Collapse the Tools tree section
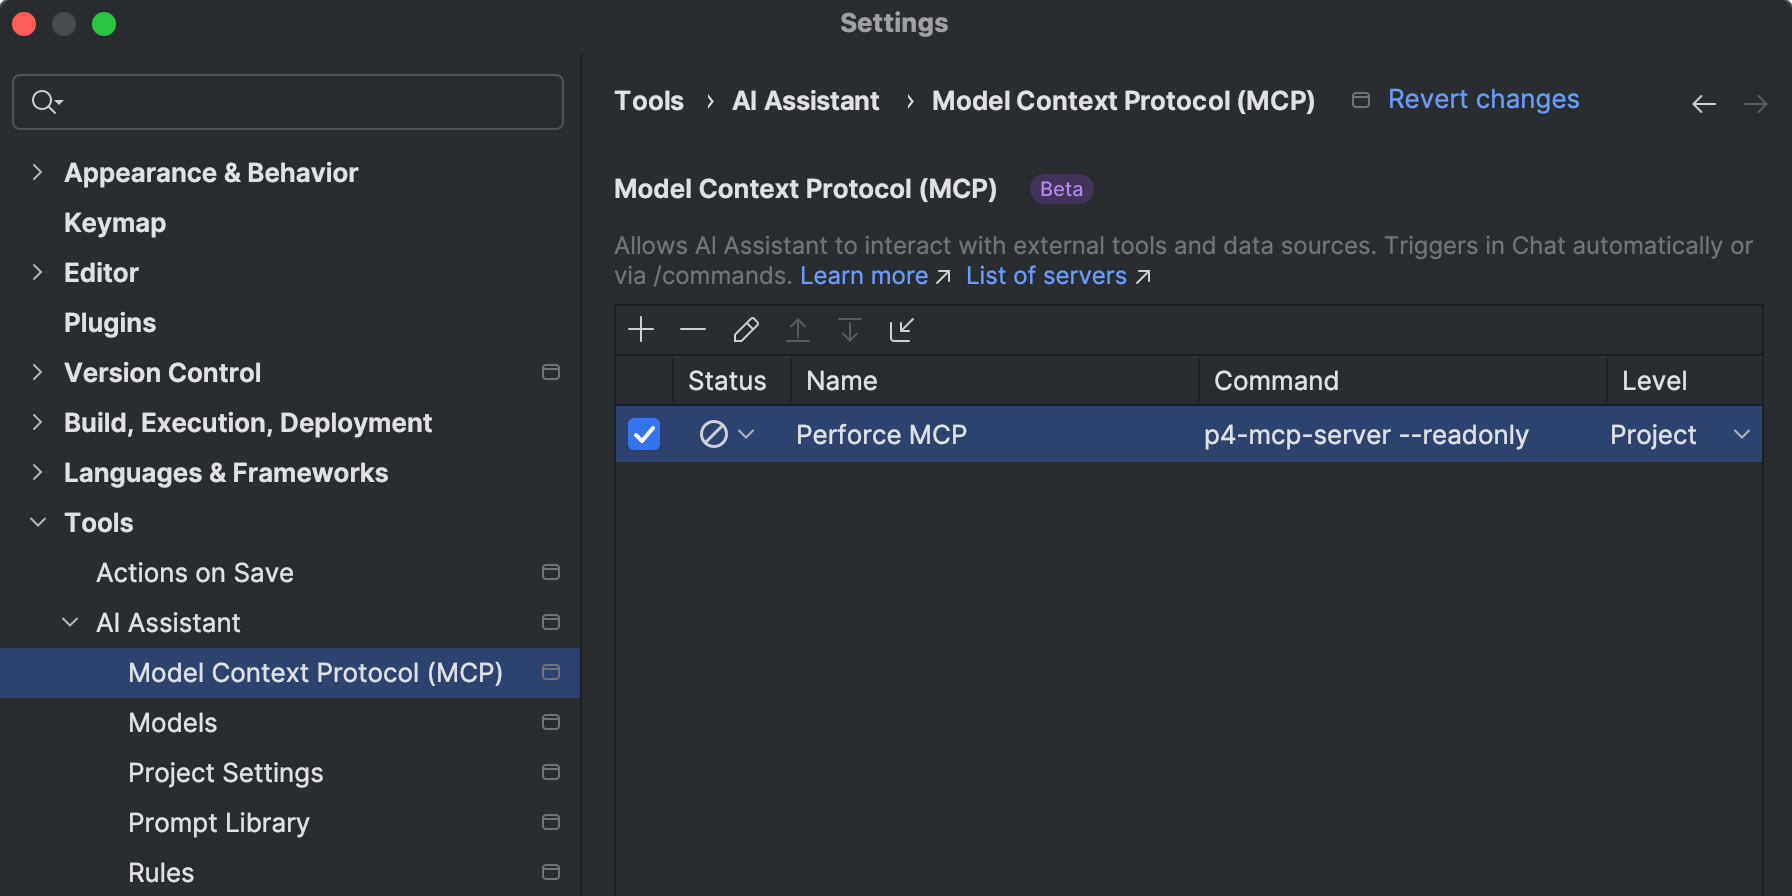 38,522
